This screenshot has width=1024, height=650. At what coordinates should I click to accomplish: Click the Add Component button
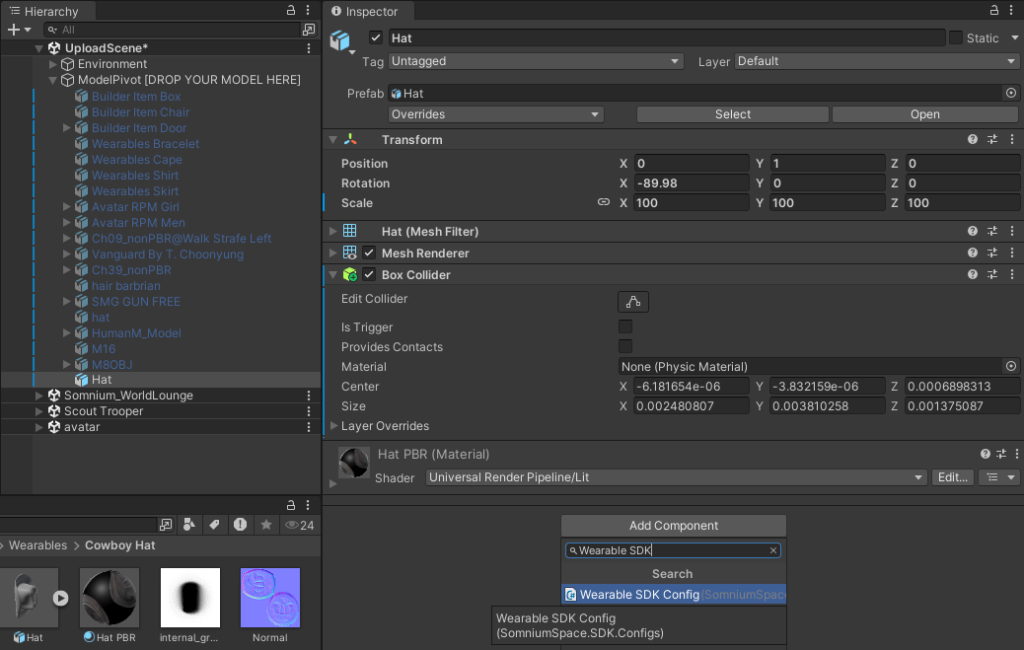click(673, 526)
